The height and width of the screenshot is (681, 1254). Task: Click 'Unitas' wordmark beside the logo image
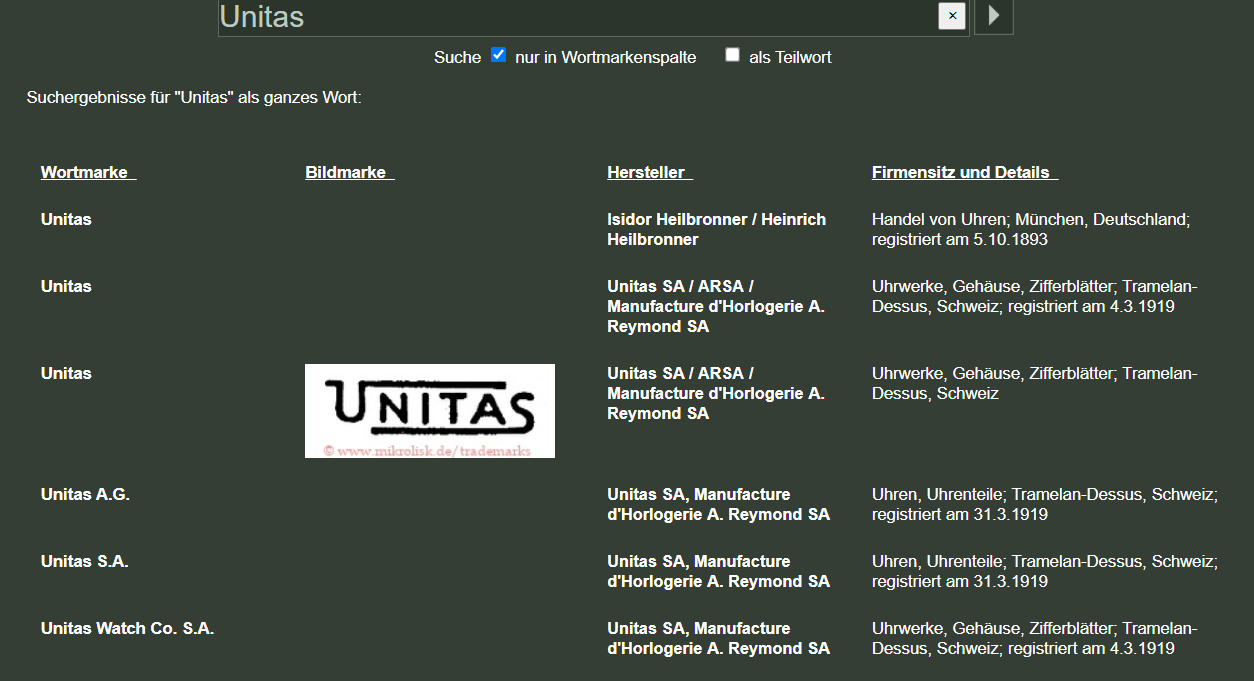coord(66,373)
